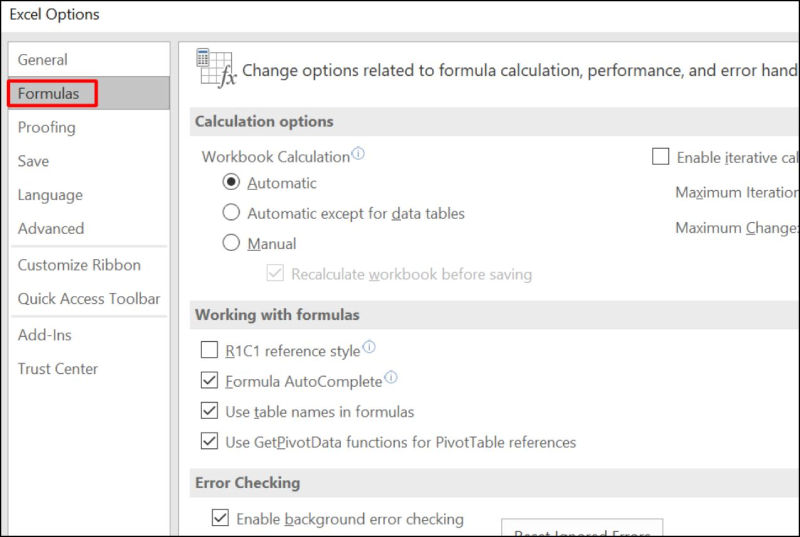Uncheck Use GetPivotData functions checkbox
800x537 pixels.
point(209,441)
